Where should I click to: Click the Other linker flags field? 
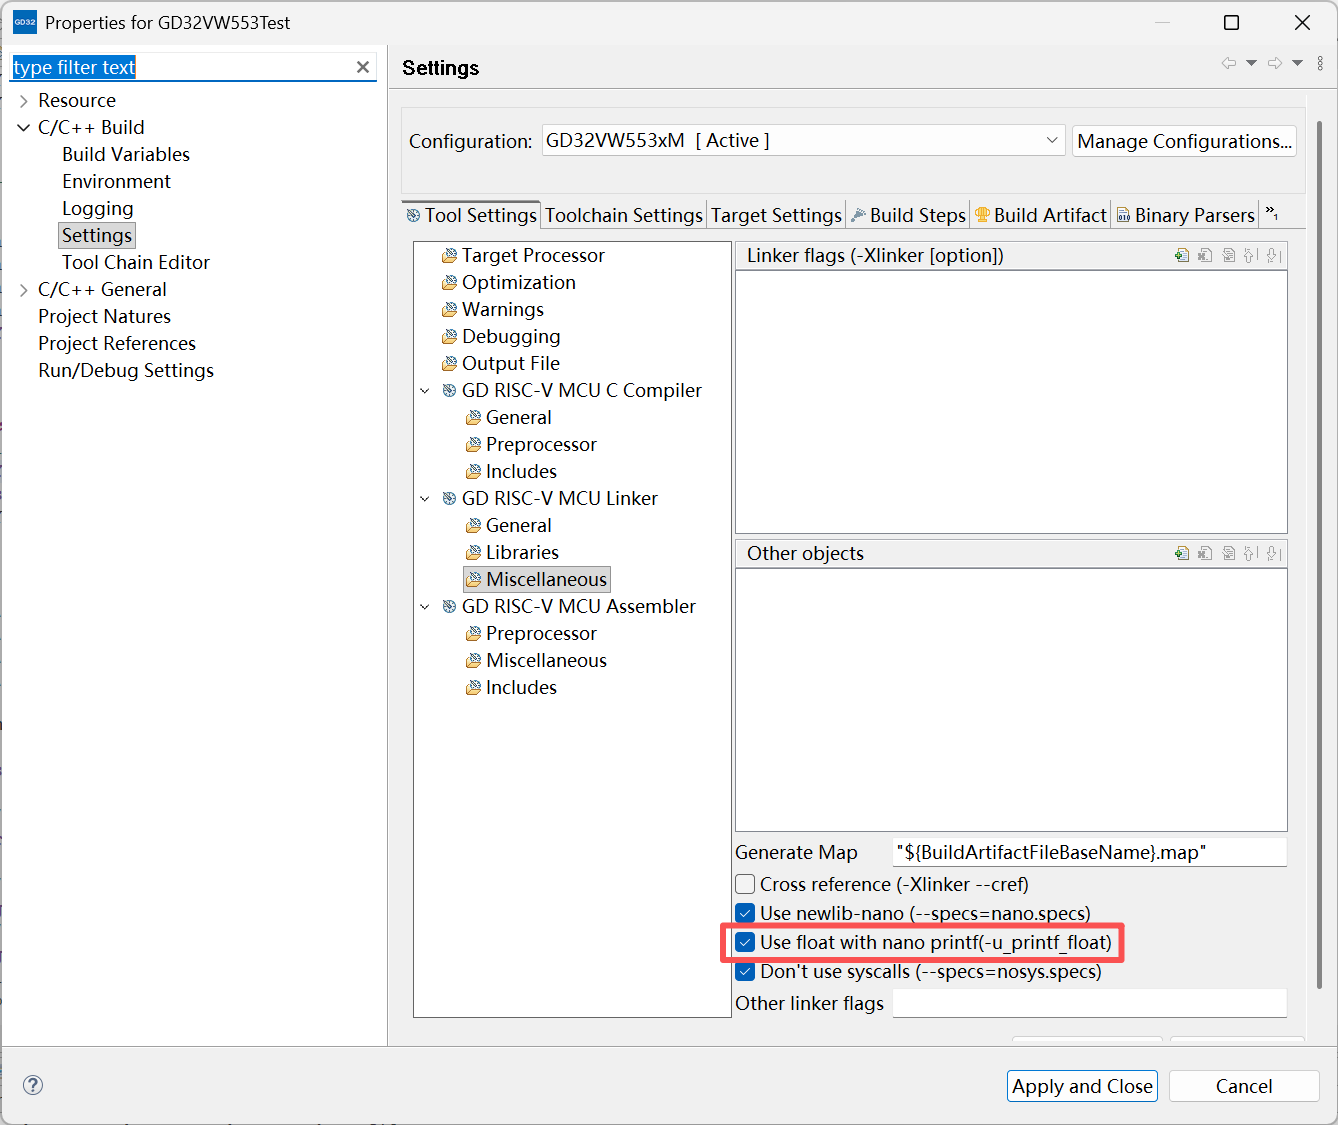[1089, 1003]
